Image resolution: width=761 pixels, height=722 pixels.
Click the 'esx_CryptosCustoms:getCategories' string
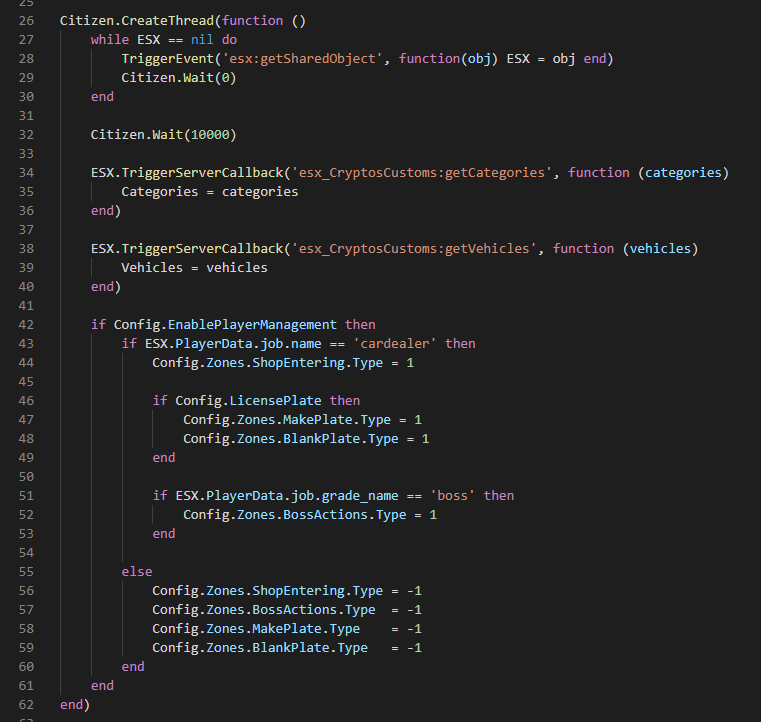coord(422,173)
